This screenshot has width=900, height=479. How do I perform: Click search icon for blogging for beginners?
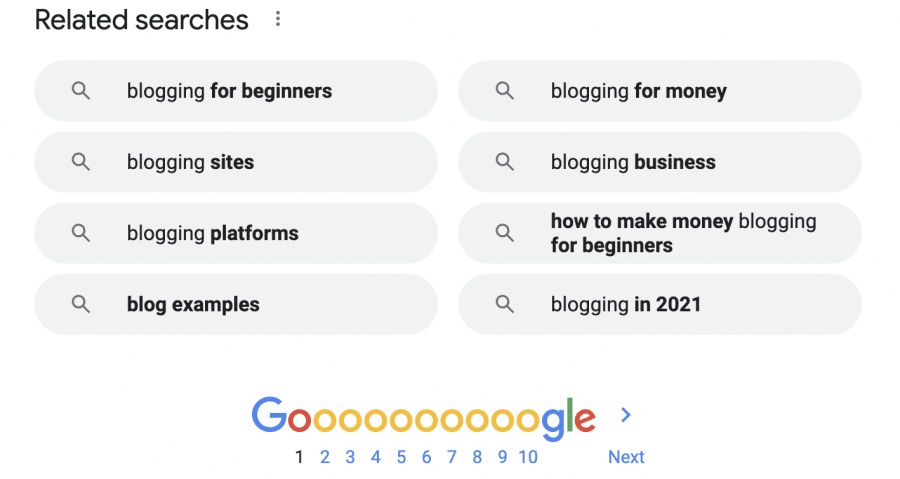[x=80, y=91]
